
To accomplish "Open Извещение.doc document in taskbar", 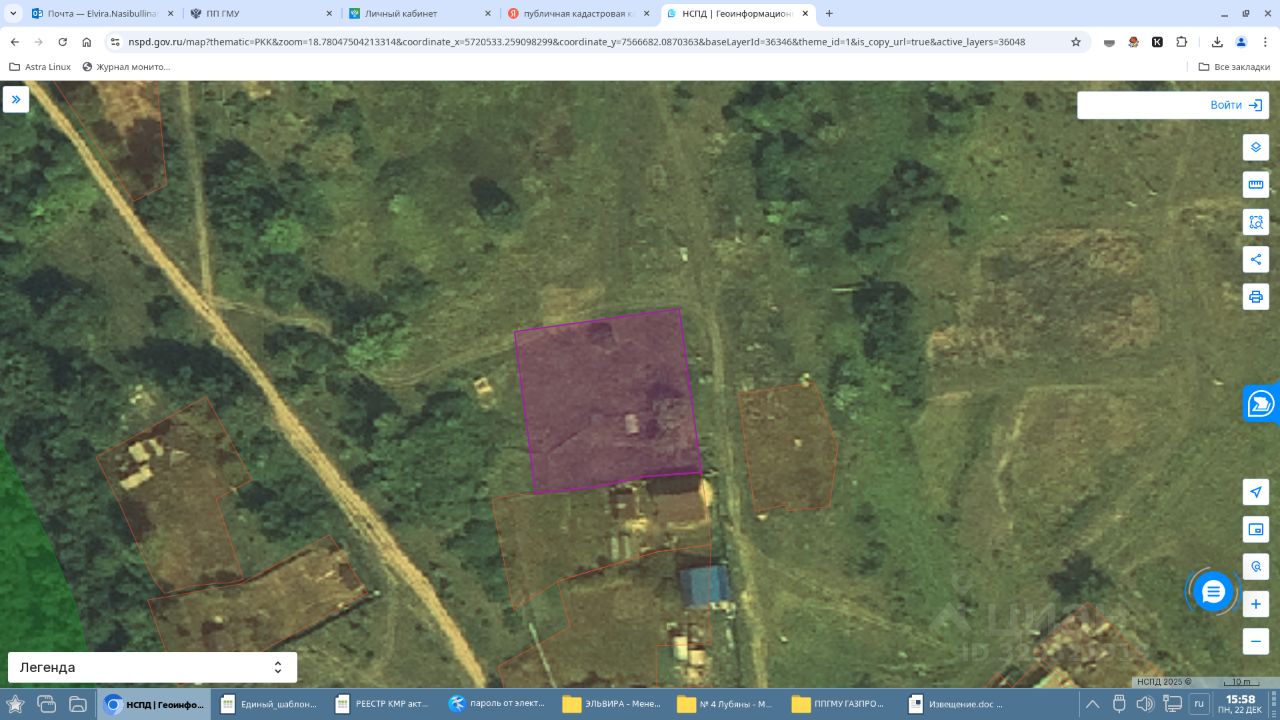I will pos(957,704).
